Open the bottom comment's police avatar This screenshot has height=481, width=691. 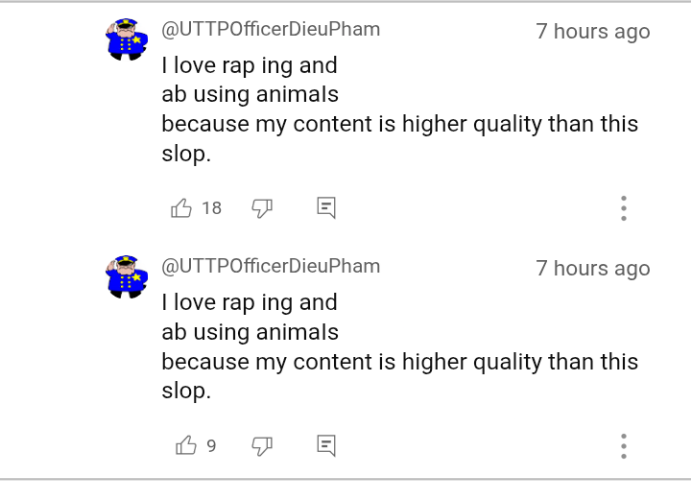click(127, 277)
